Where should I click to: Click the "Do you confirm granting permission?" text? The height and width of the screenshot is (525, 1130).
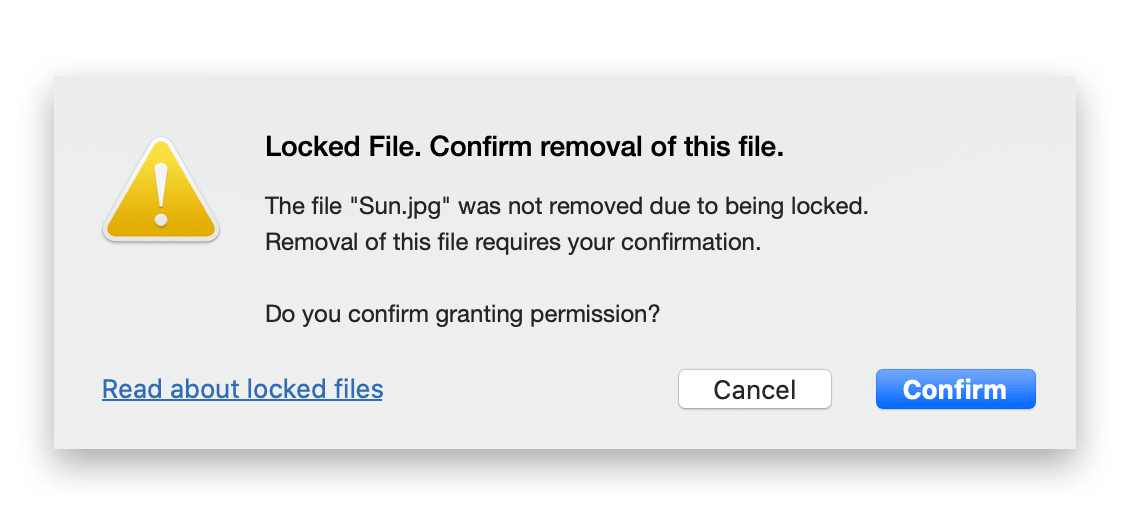click(463, 314)
